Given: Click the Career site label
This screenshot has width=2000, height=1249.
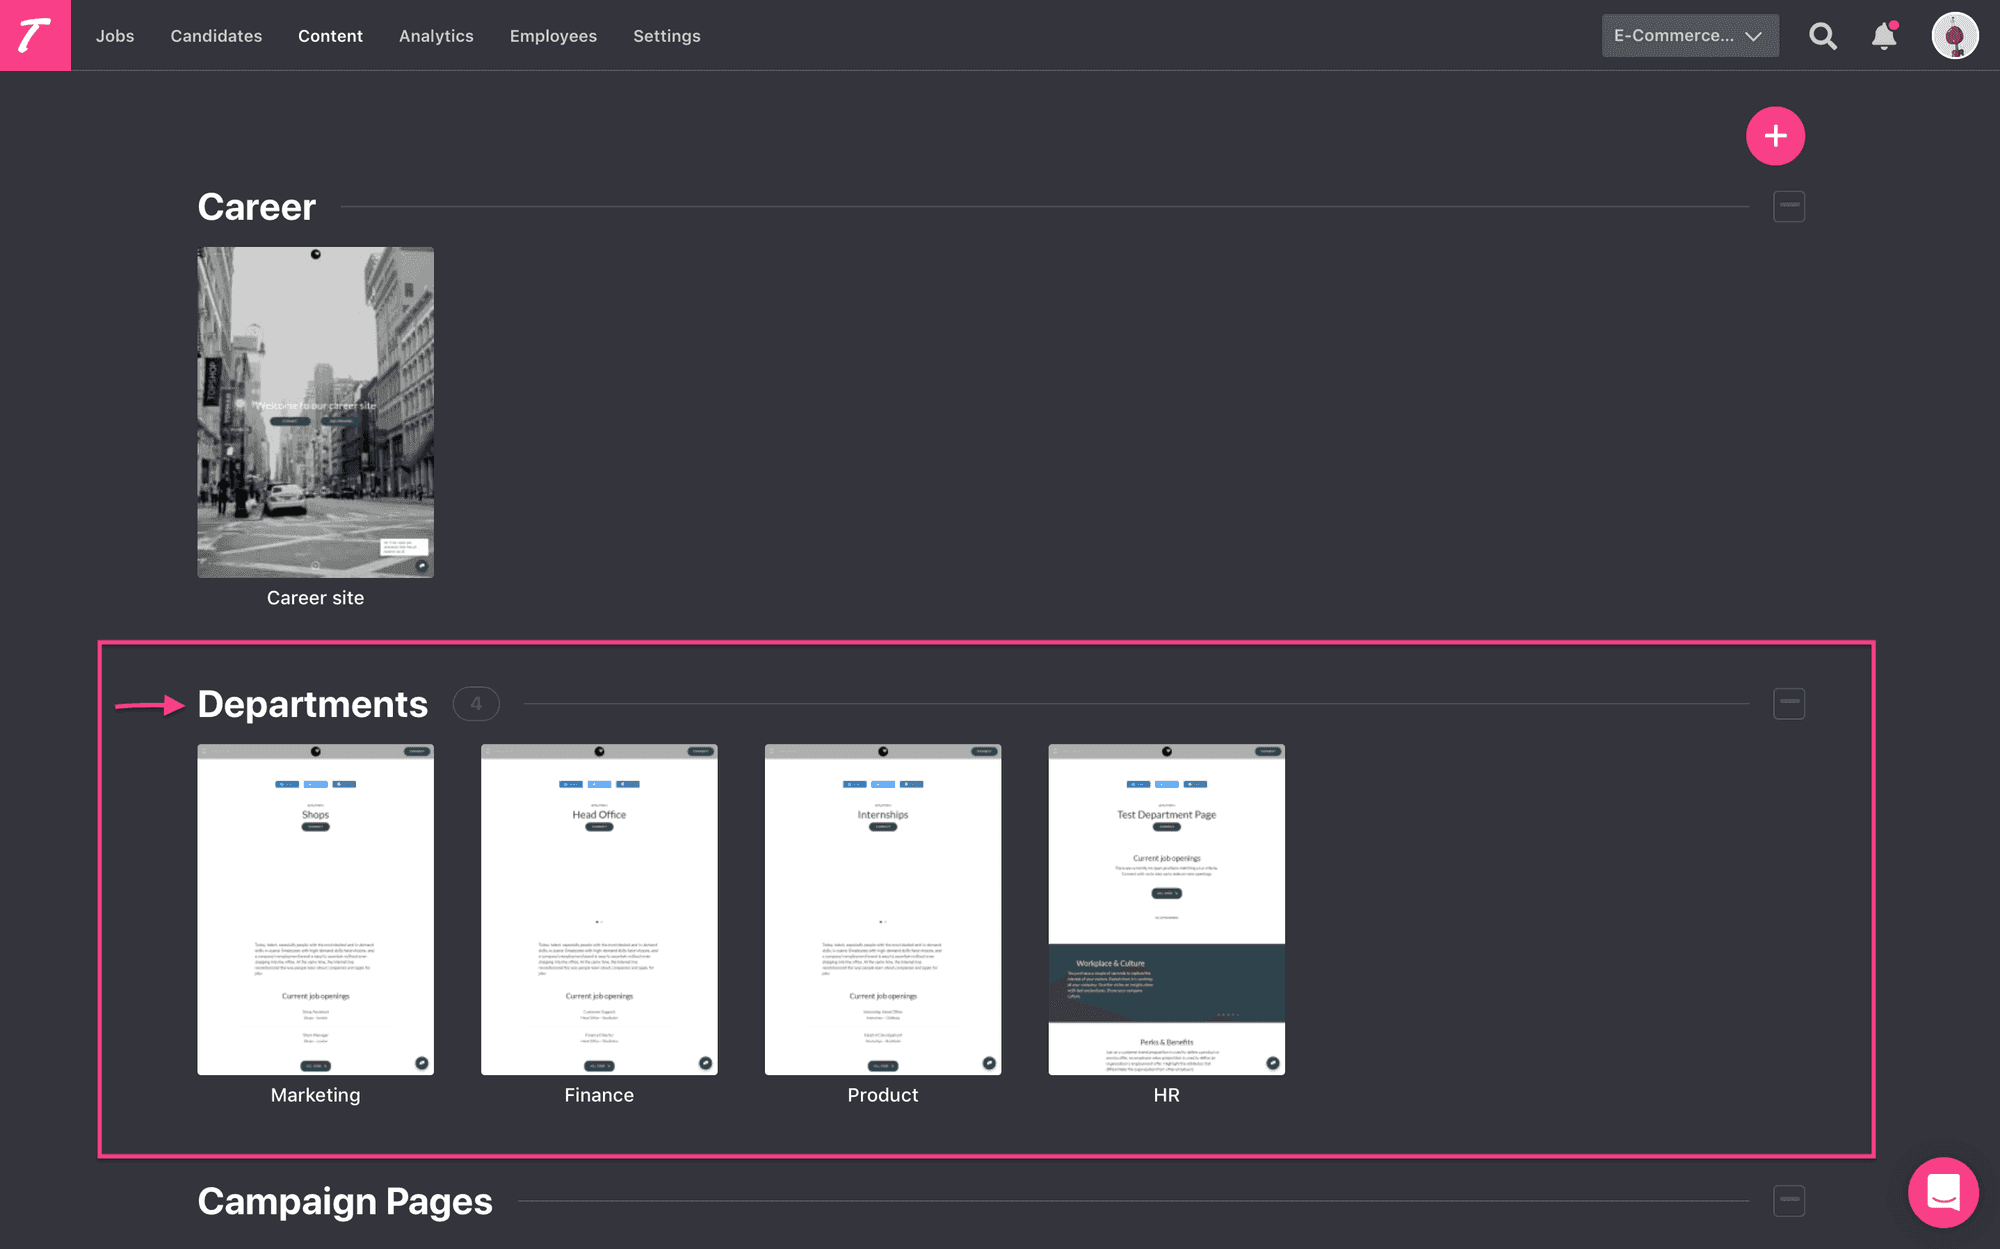Looking at the screenshot, I should point(315,598).
